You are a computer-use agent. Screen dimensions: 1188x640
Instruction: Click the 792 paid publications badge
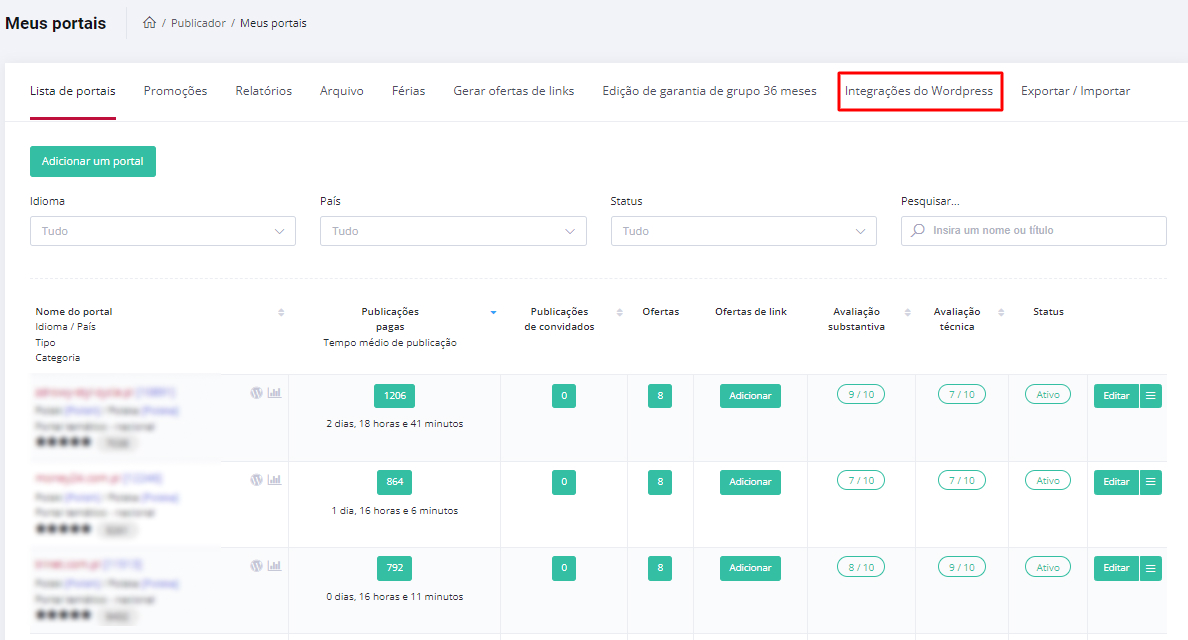tap(395, 568)
